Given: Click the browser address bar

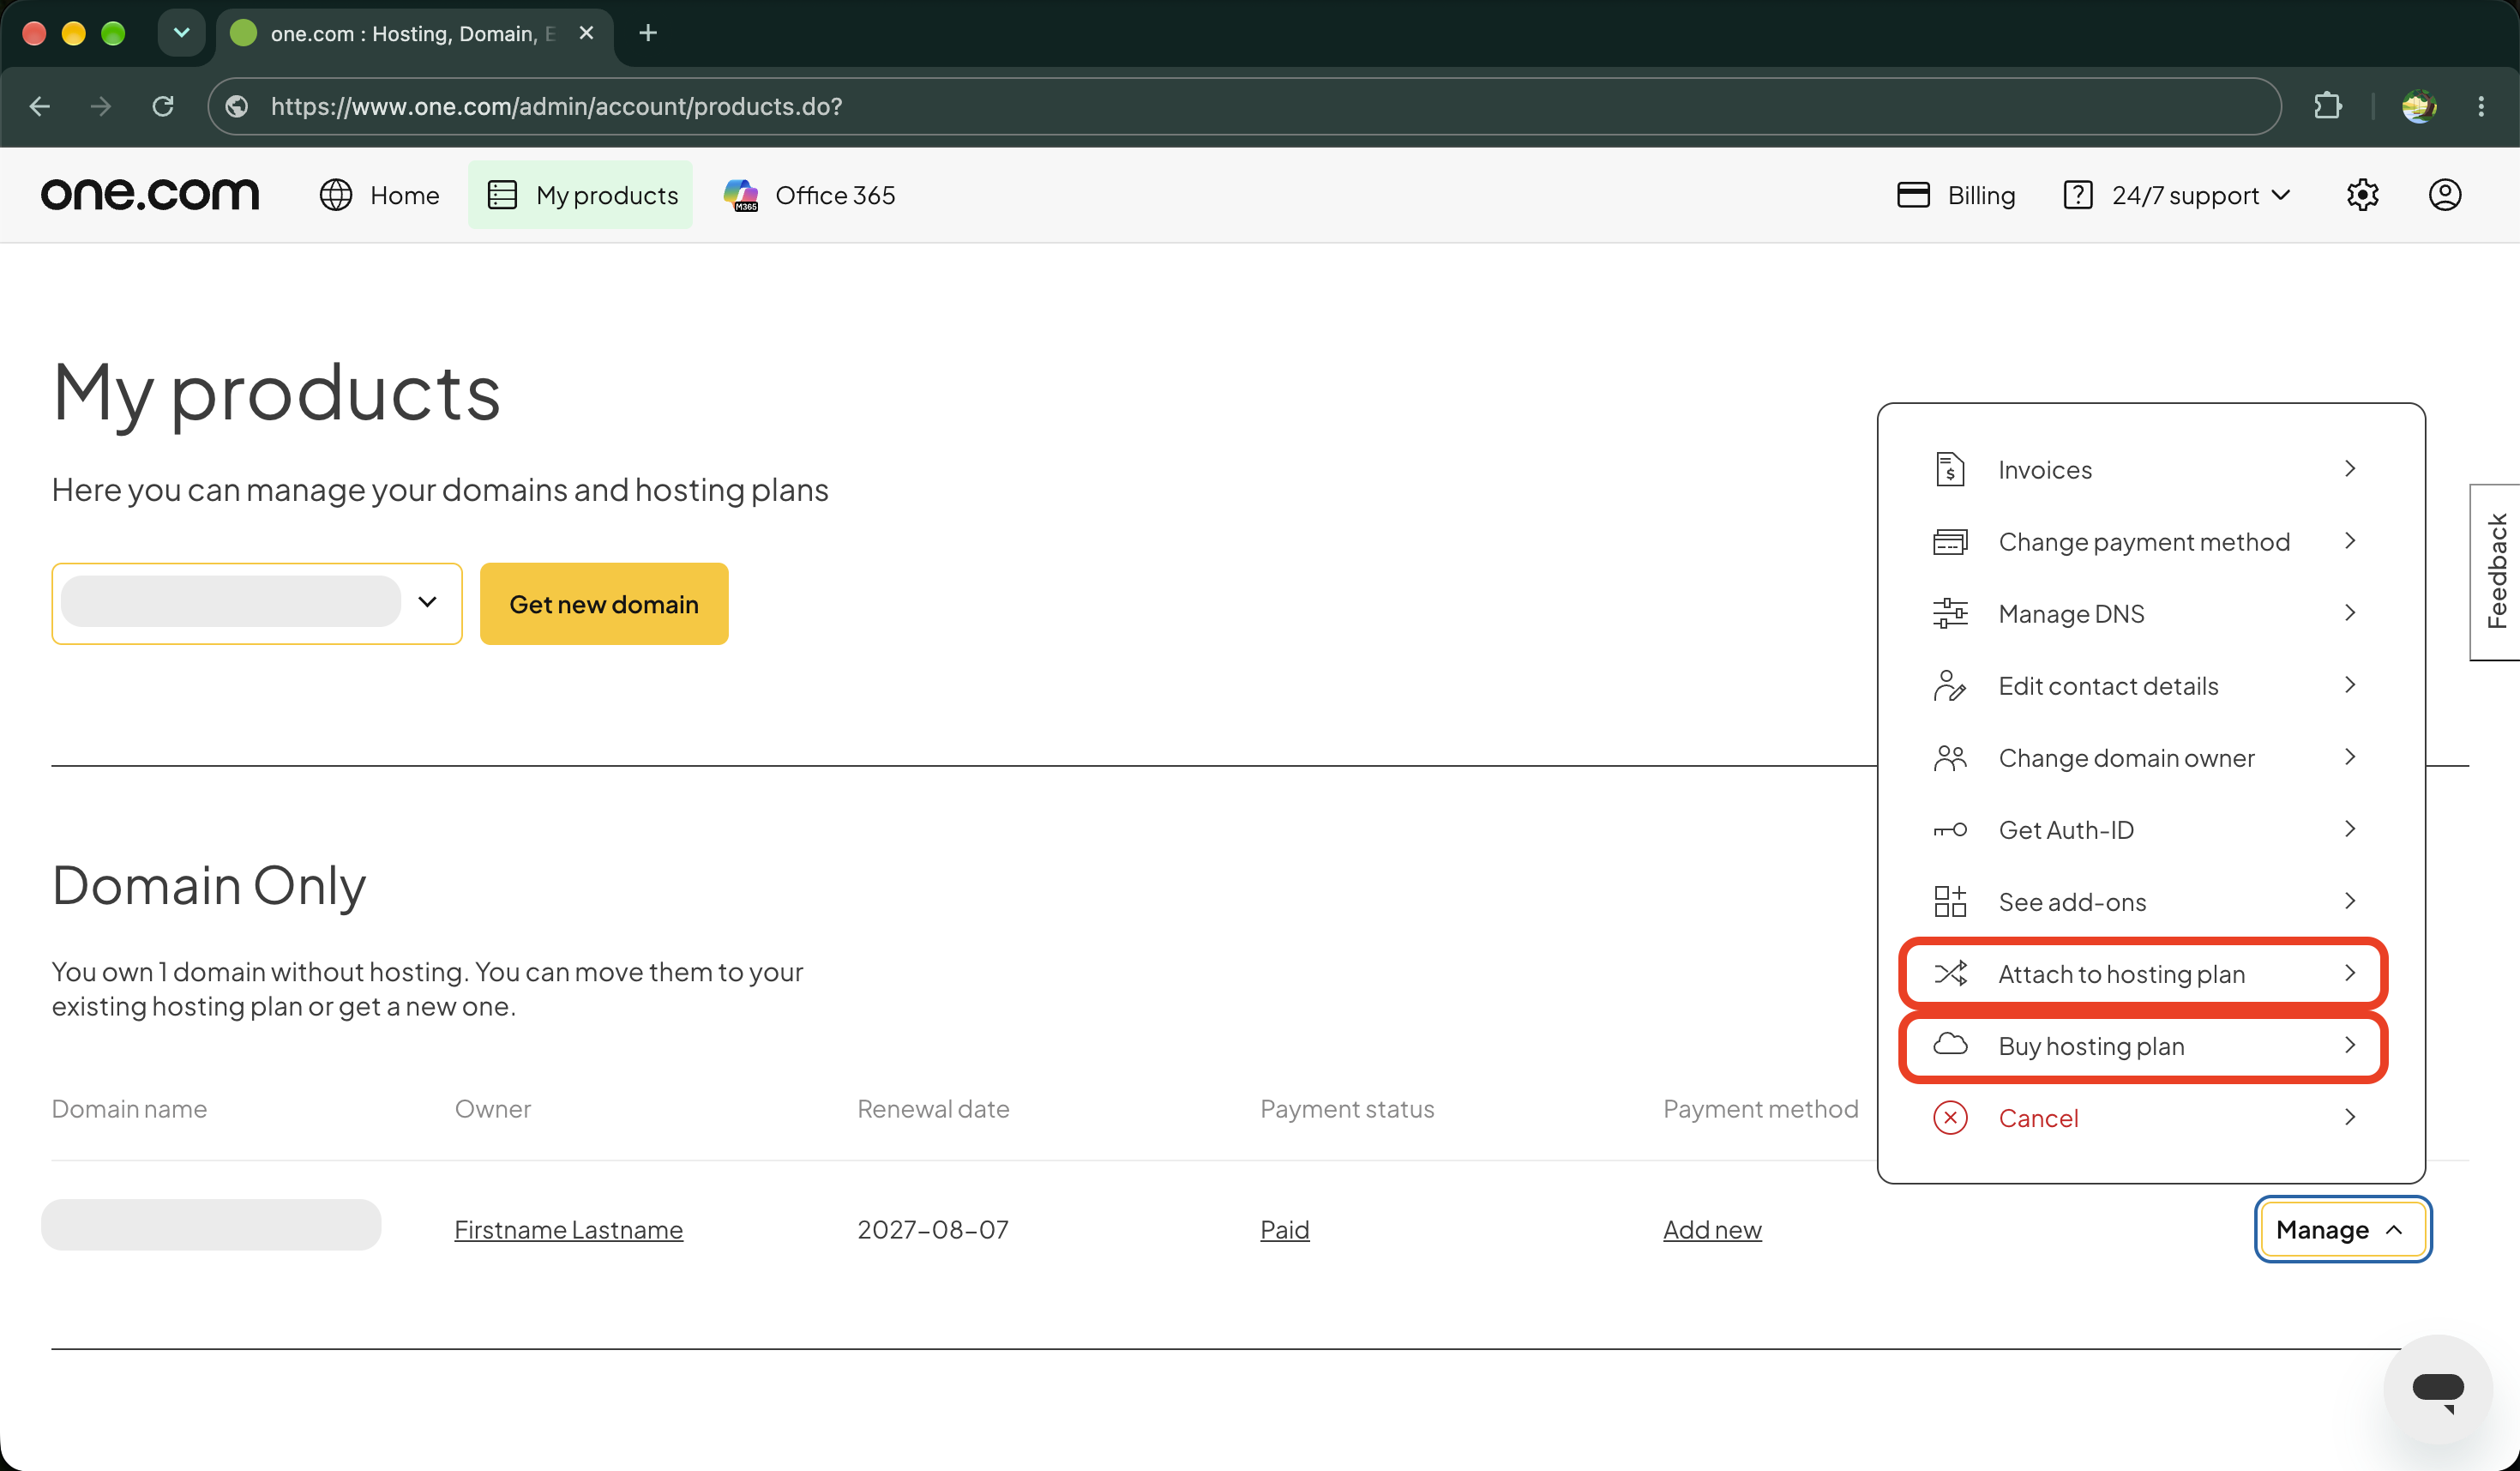Looking at the screenshot, I should pos(1244,106).
